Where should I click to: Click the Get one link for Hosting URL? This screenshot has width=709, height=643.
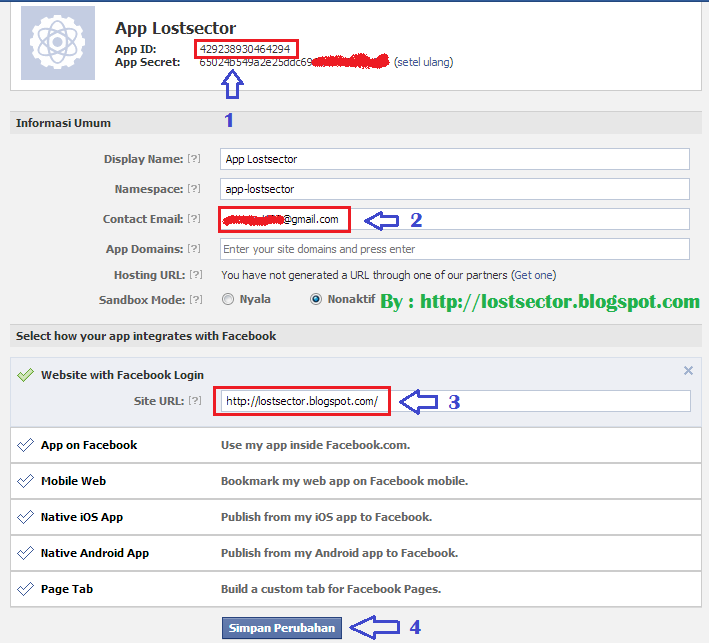tap(534, 275)
